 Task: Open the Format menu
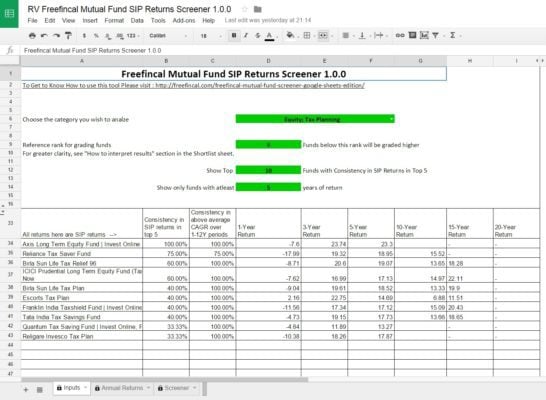click(114, 21)
